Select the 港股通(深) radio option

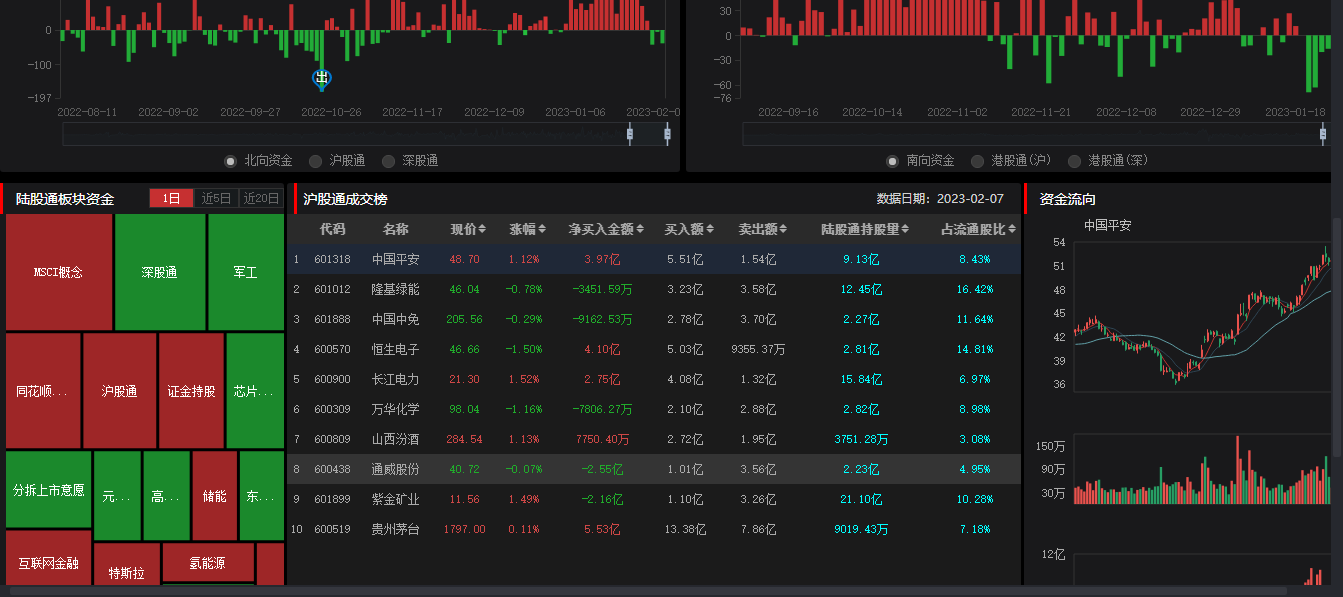[1075, 160]
